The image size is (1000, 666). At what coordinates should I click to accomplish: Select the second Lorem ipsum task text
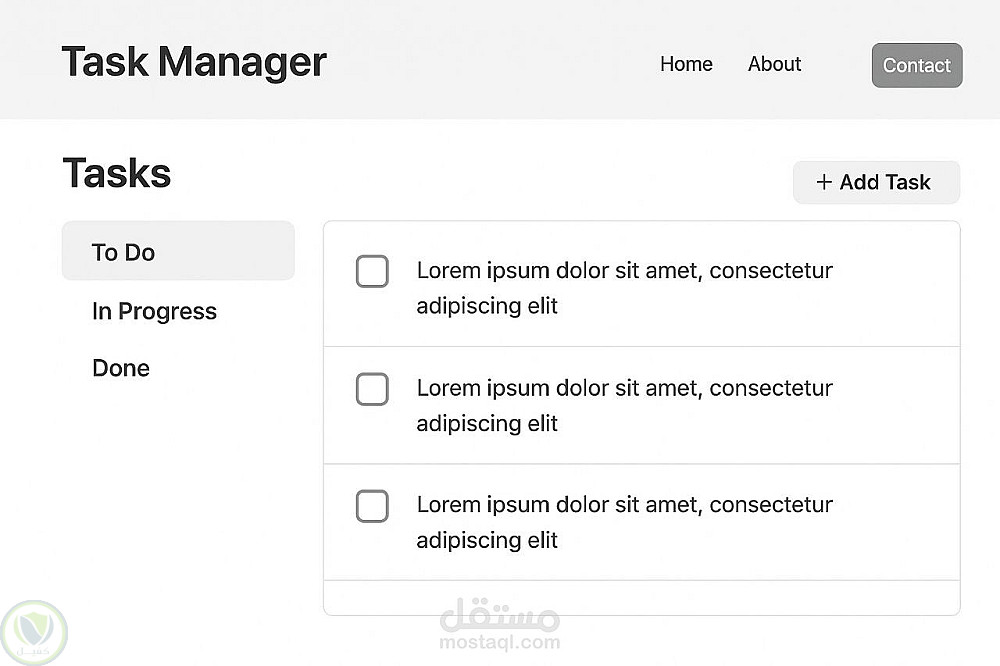[624, 405]
